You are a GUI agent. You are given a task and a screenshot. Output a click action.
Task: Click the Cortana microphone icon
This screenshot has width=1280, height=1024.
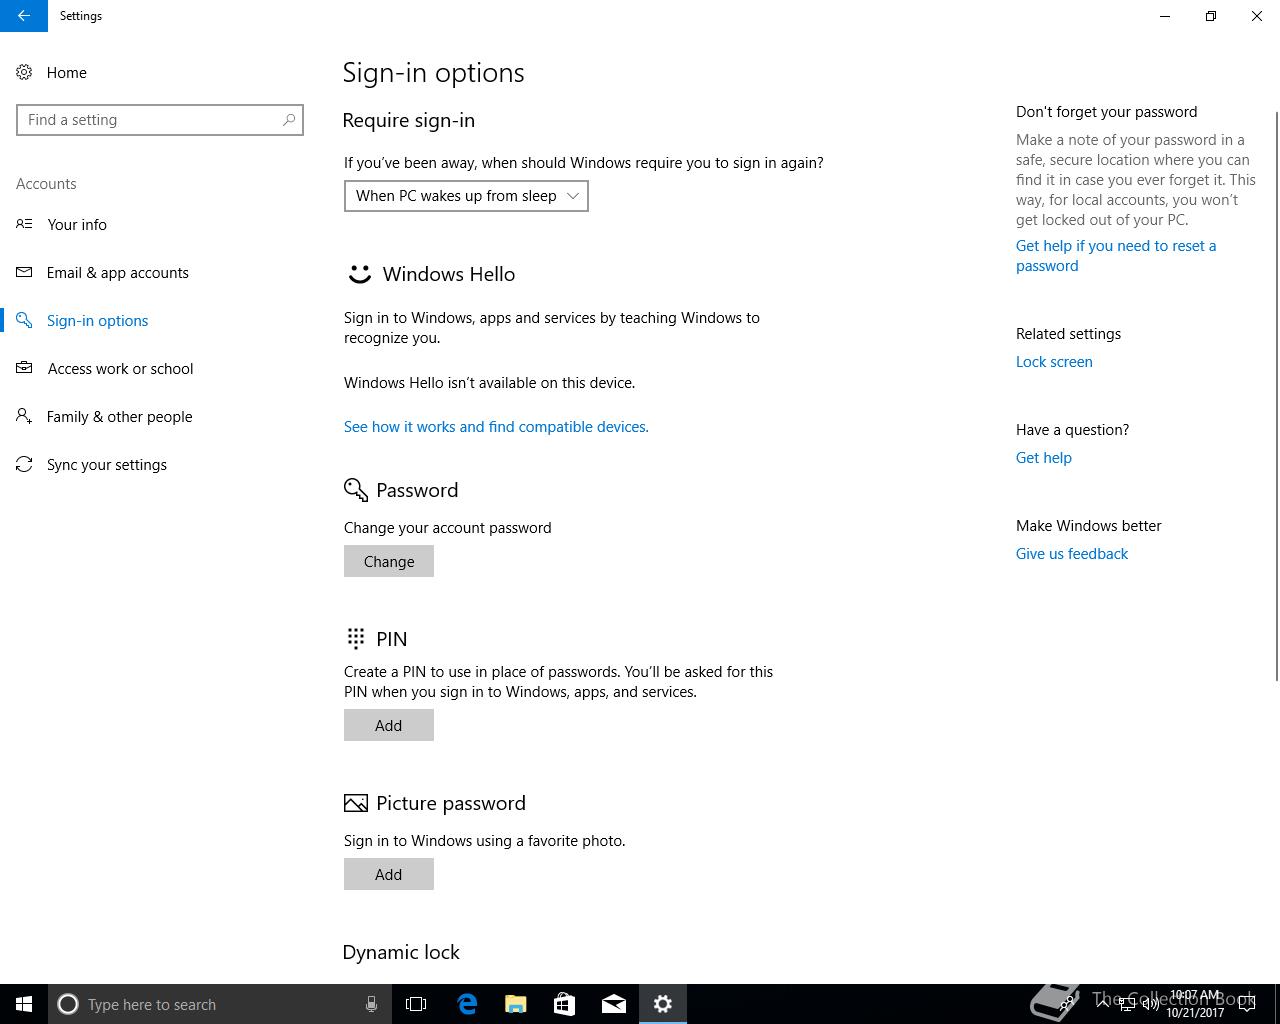pyautogui.click(x=371, y=1004)
